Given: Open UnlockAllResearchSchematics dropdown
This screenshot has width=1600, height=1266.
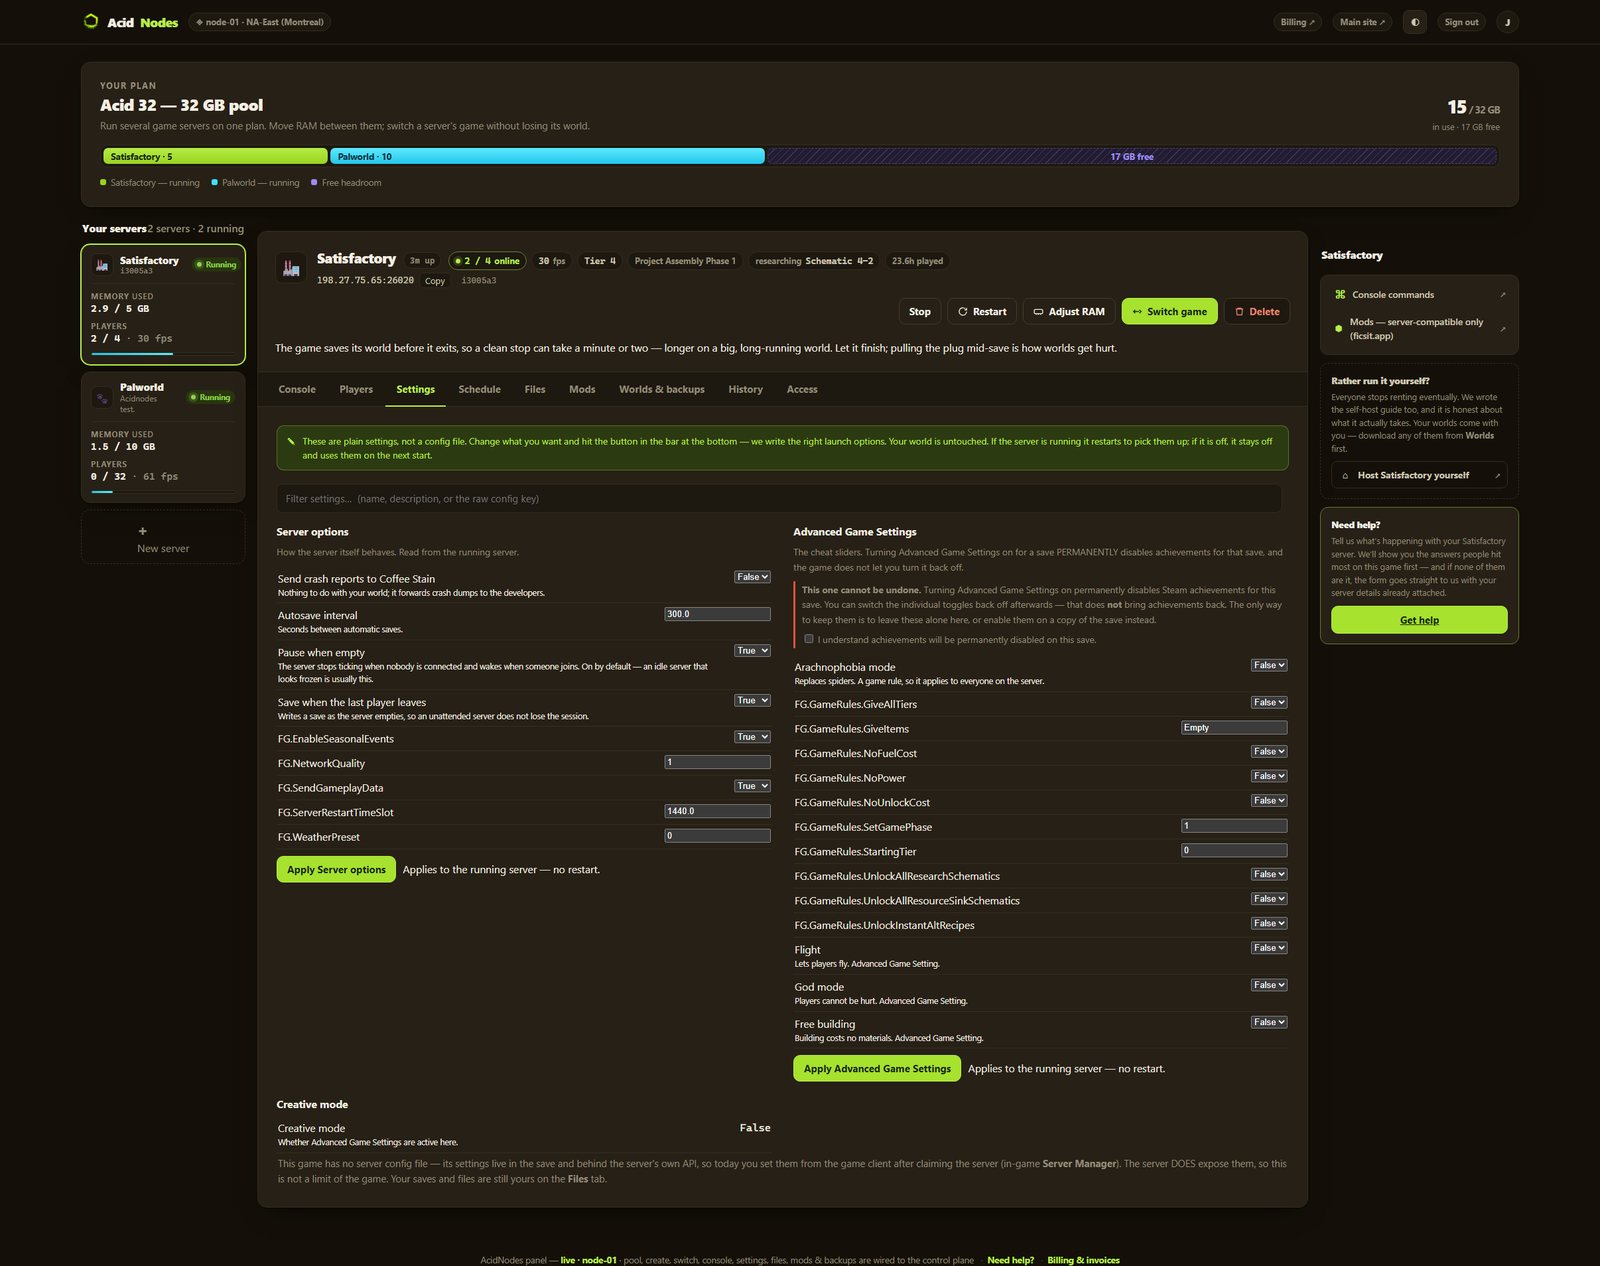Looking at the screenshot, I should click(x=1269, y=874).
